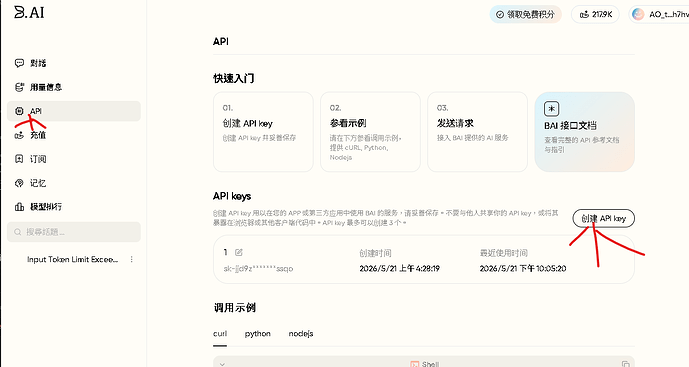The width and height of the screenshot is (689, 367).
Task: Open options menu for Input Token Limit chat
Action: 131,259
